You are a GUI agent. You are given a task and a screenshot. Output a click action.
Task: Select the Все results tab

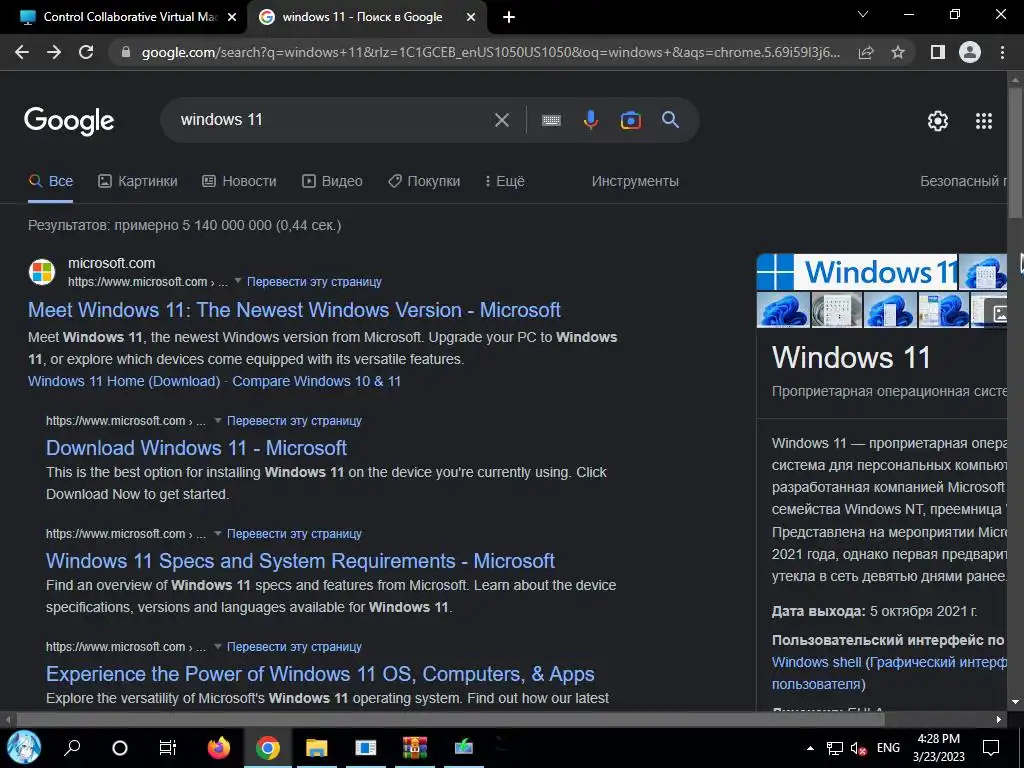tap(51, 181)
